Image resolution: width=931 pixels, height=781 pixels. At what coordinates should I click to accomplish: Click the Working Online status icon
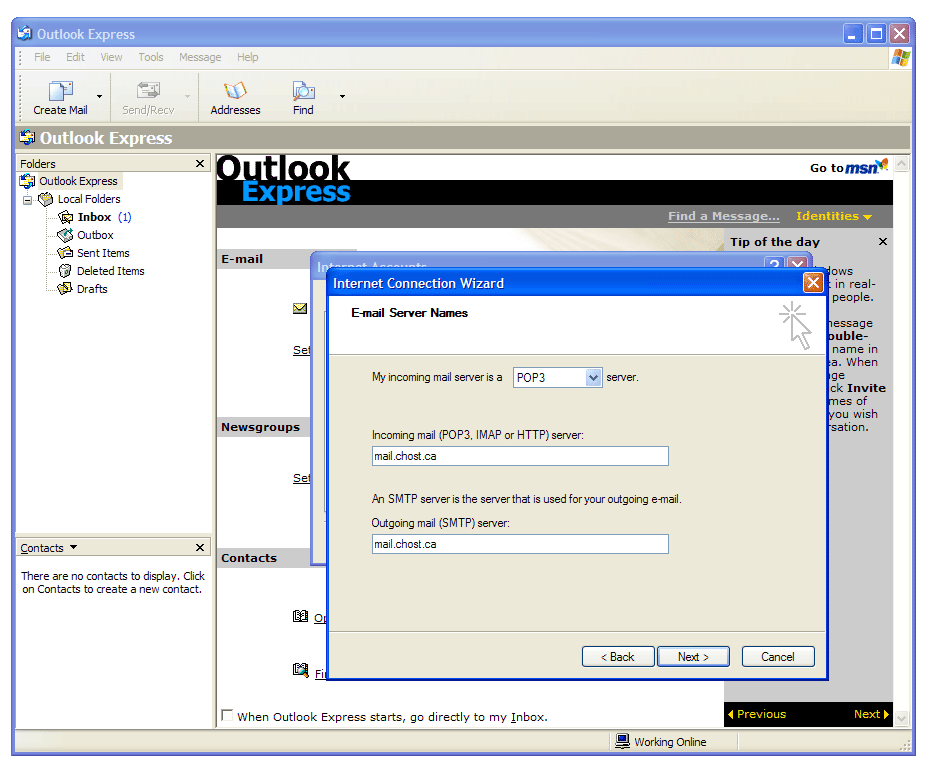622,741
